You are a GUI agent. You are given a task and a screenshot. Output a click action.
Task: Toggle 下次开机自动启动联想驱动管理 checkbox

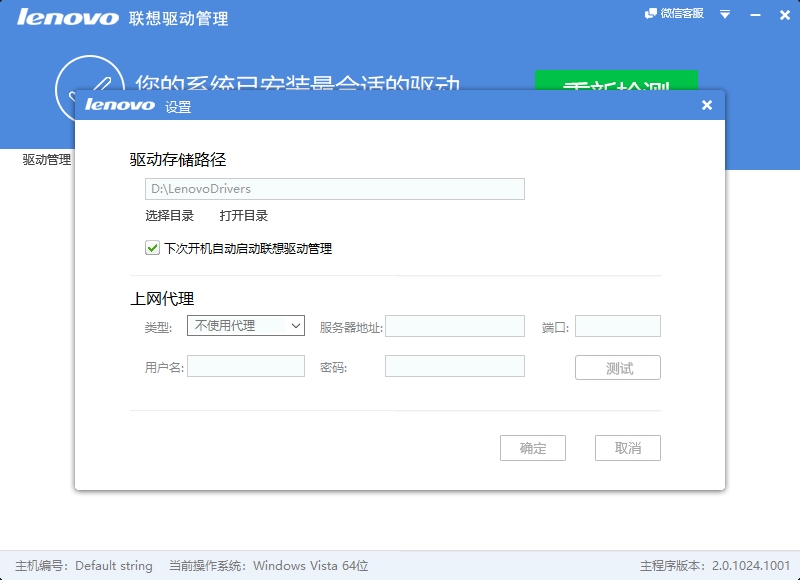(152, 248)
